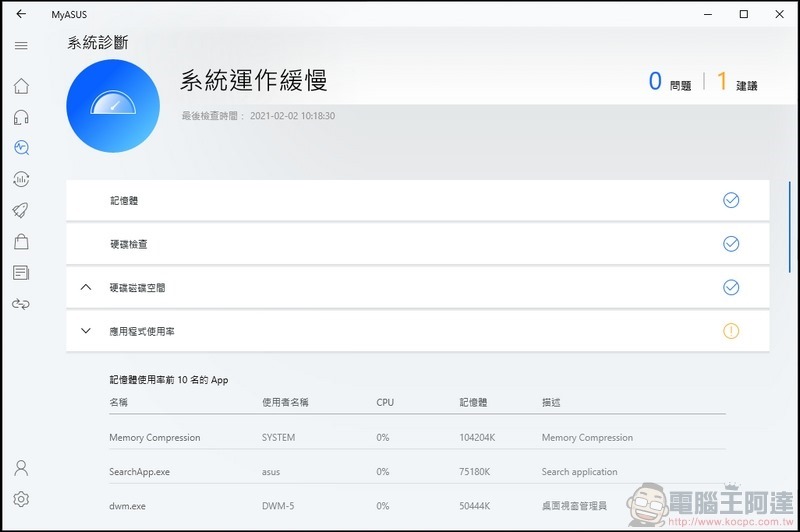This screenshot has width=800, height=532.
Task: Click the SYSTEM user cell
Action: pos(278,438)
